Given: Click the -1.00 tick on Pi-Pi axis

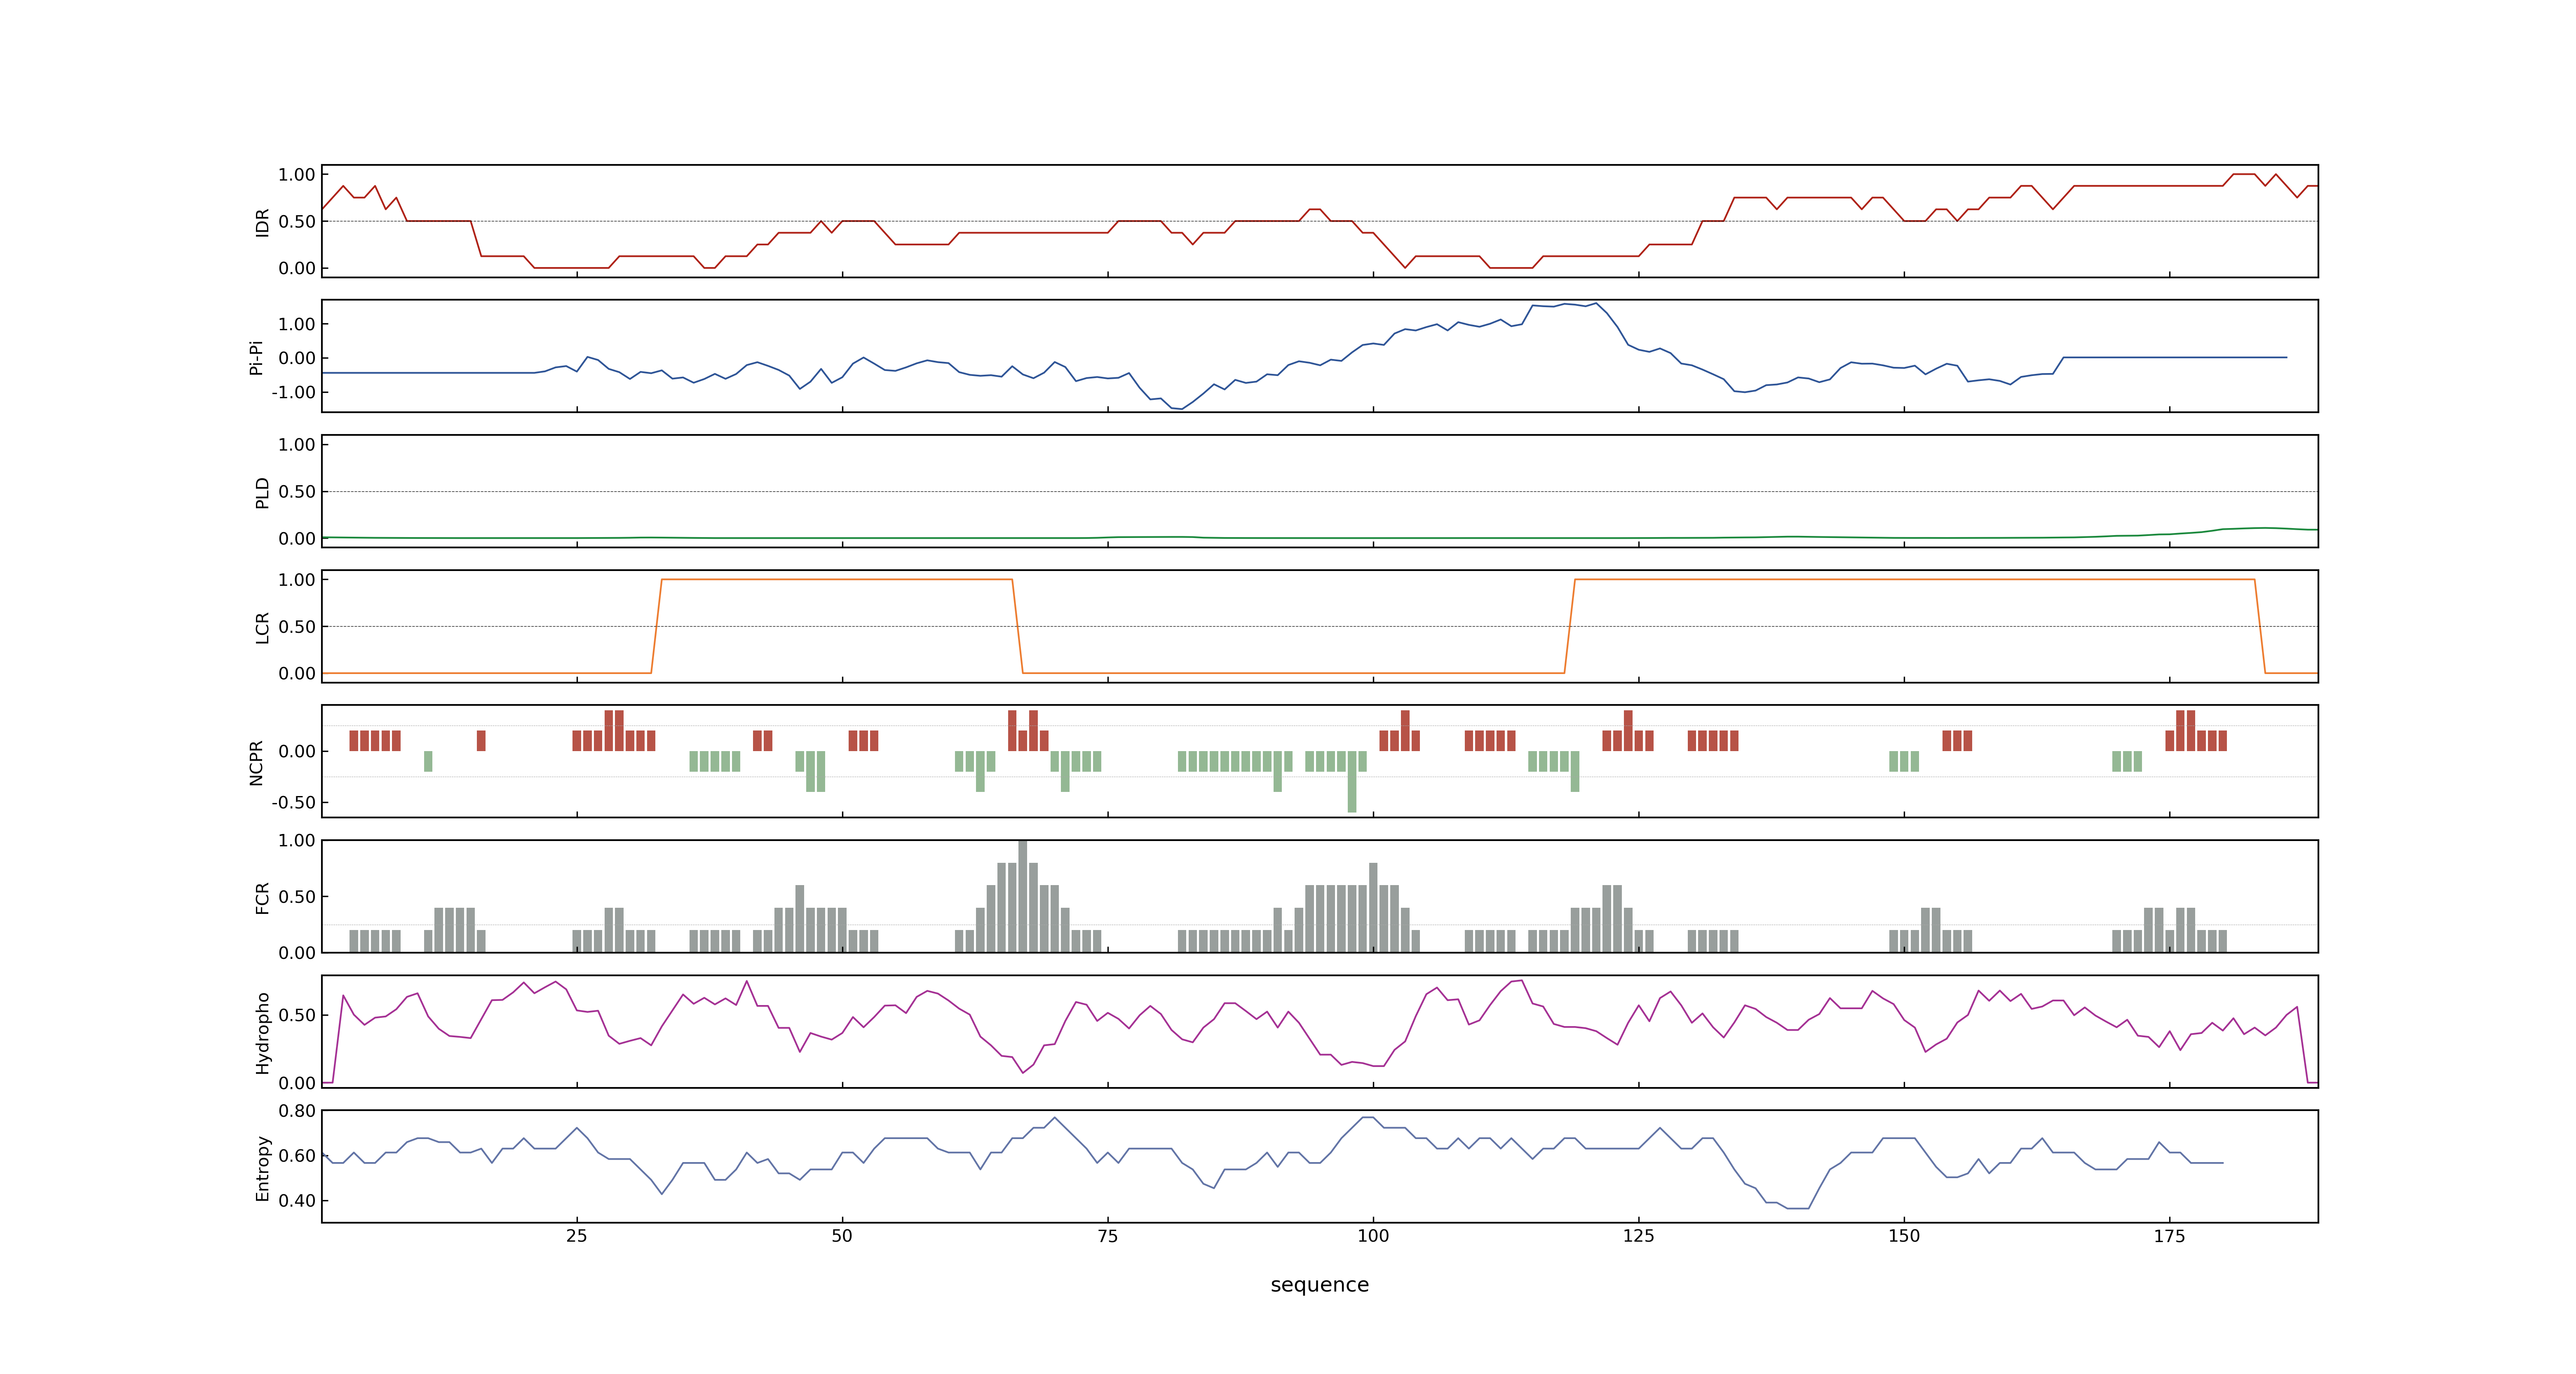Looking at the screenshot, I should (293, 392).
